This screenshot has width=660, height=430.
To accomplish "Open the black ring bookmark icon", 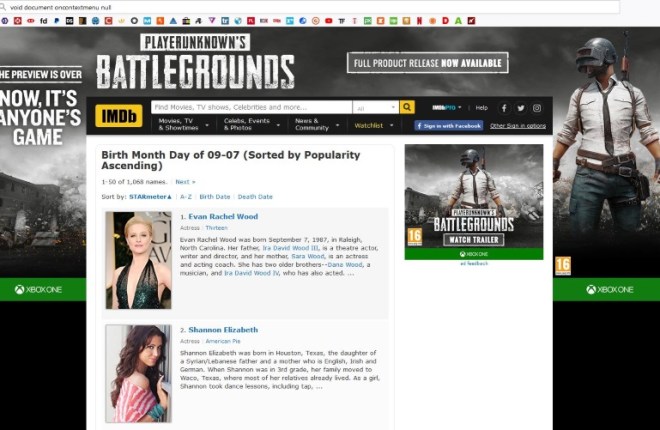I will 134,21.
